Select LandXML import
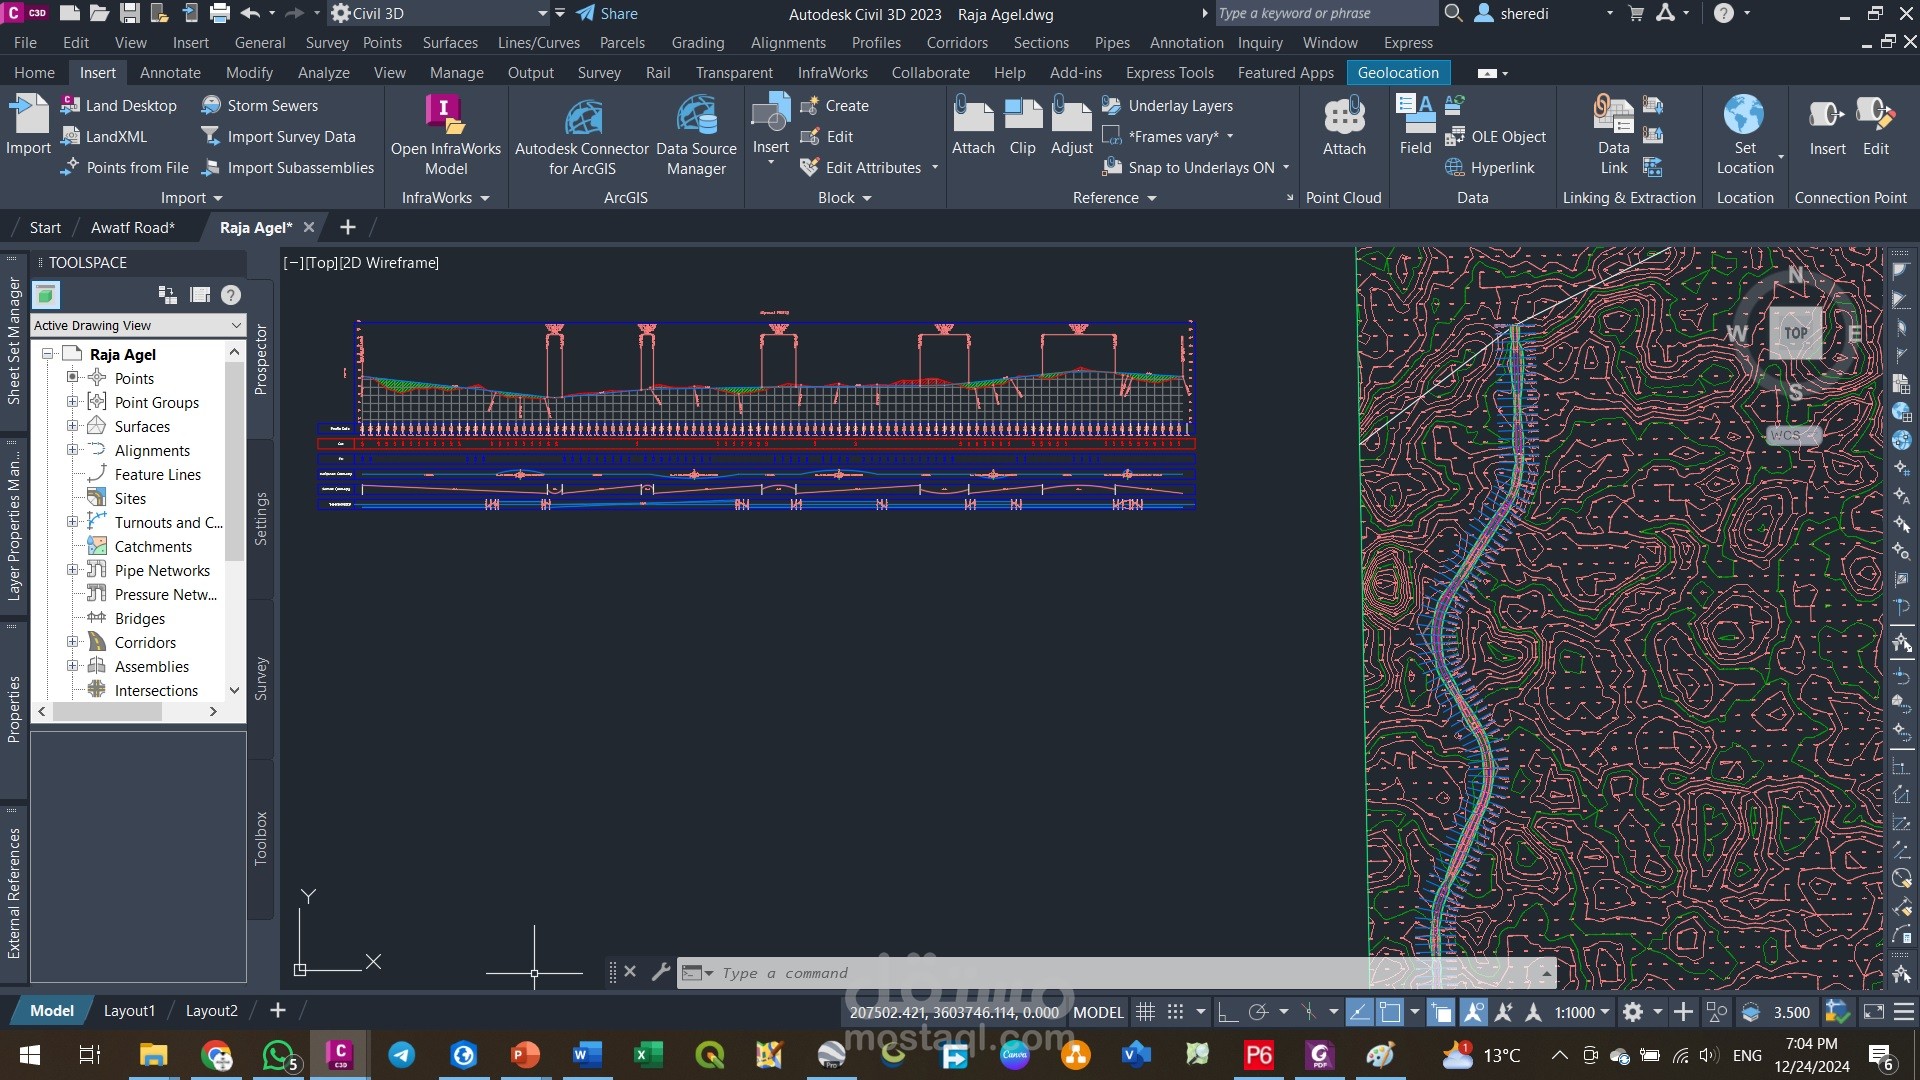Screen dimensions: 1920x1080 coord(104,136)
